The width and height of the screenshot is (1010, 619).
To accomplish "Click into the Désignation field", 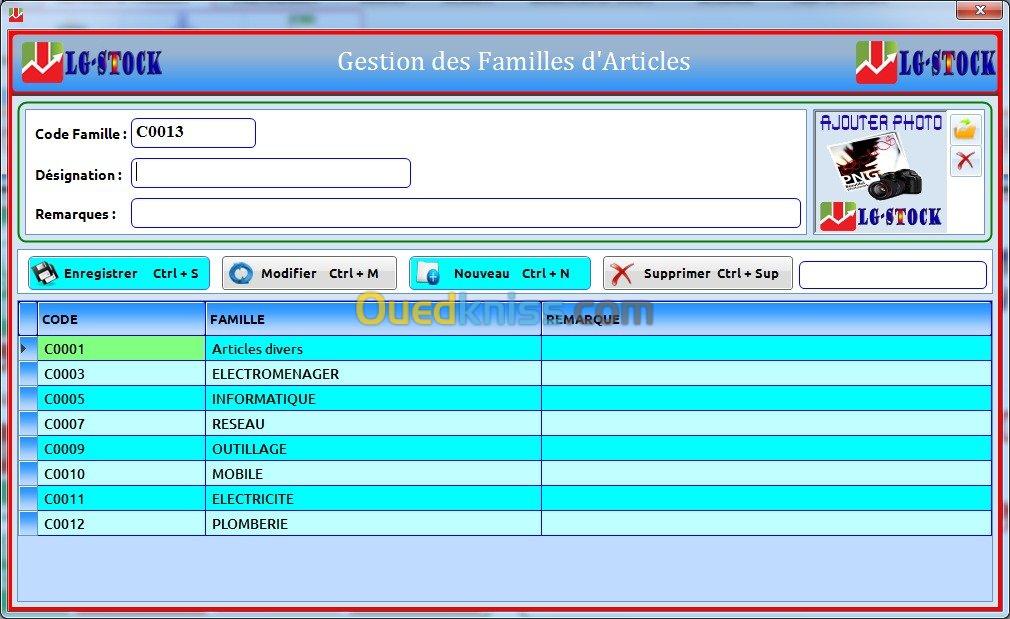I will click(271, 173).
